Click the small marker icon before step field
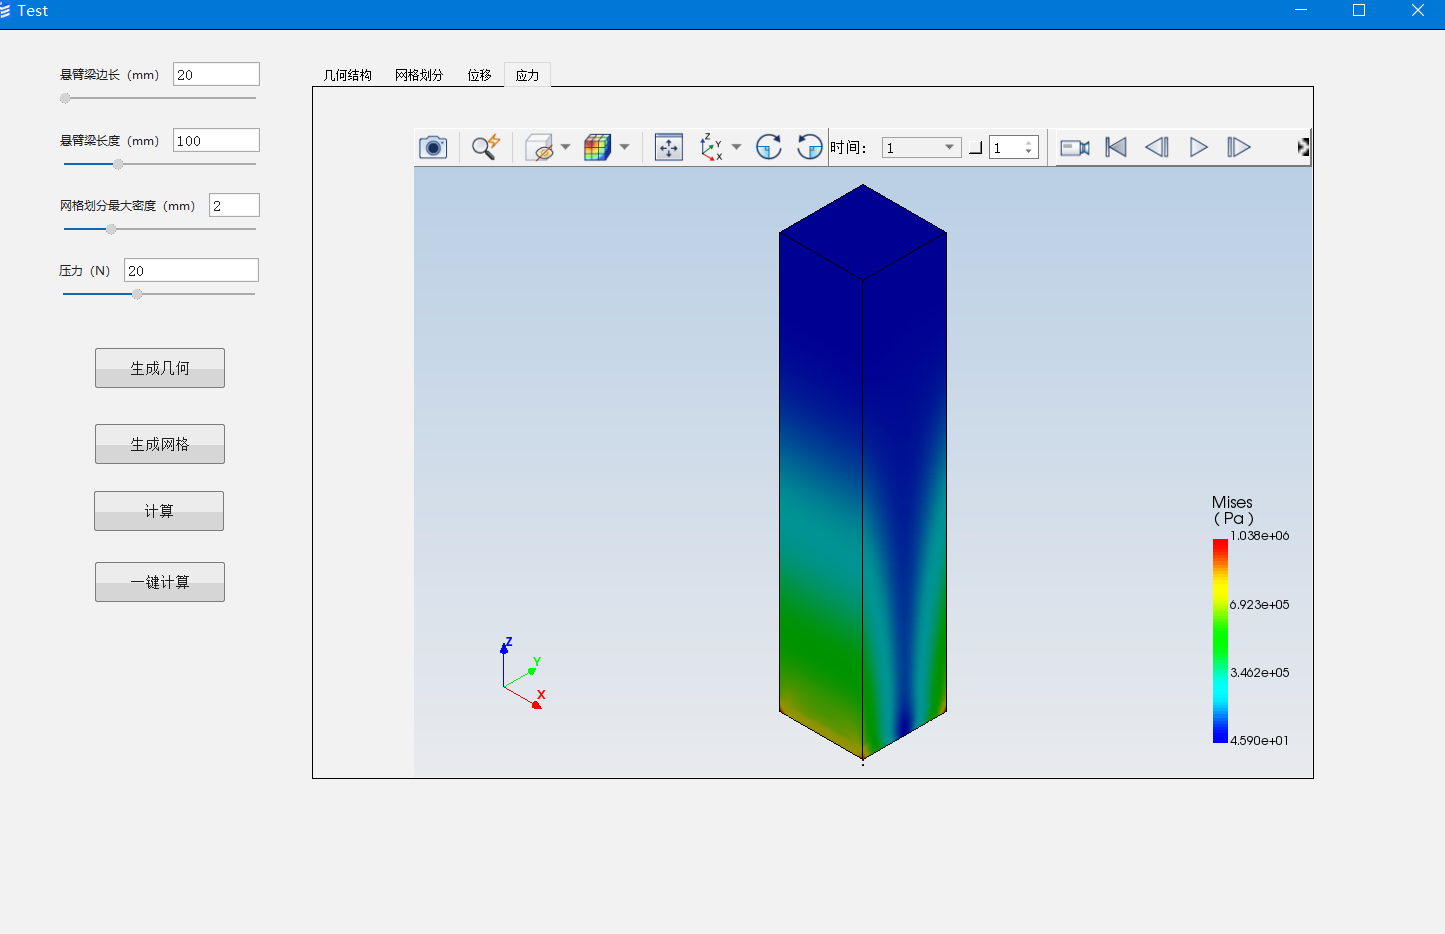The height and width of the screenshot is (934, 1445). click(x=976, y=148)
